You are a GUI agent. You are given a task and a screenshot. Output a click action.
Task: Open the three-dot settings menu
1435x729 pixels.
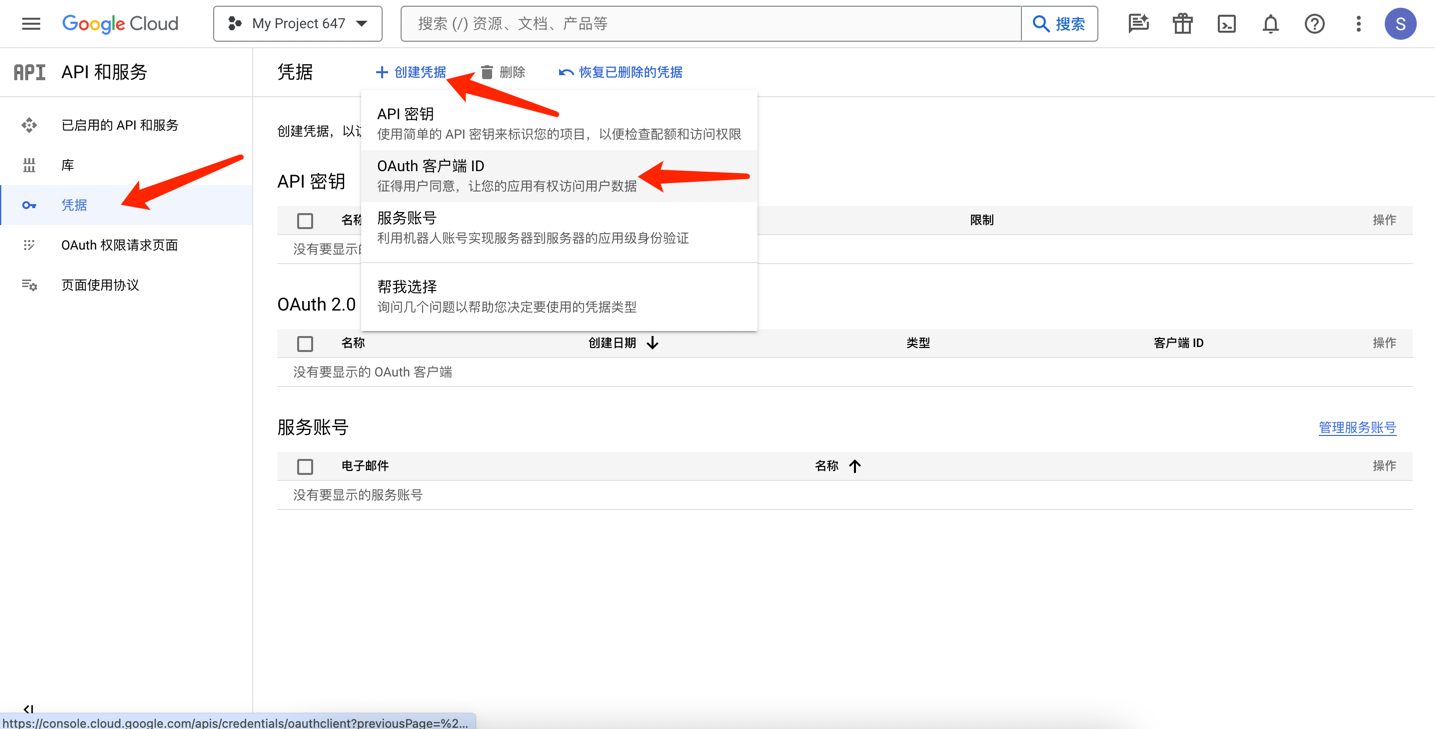1358,23
